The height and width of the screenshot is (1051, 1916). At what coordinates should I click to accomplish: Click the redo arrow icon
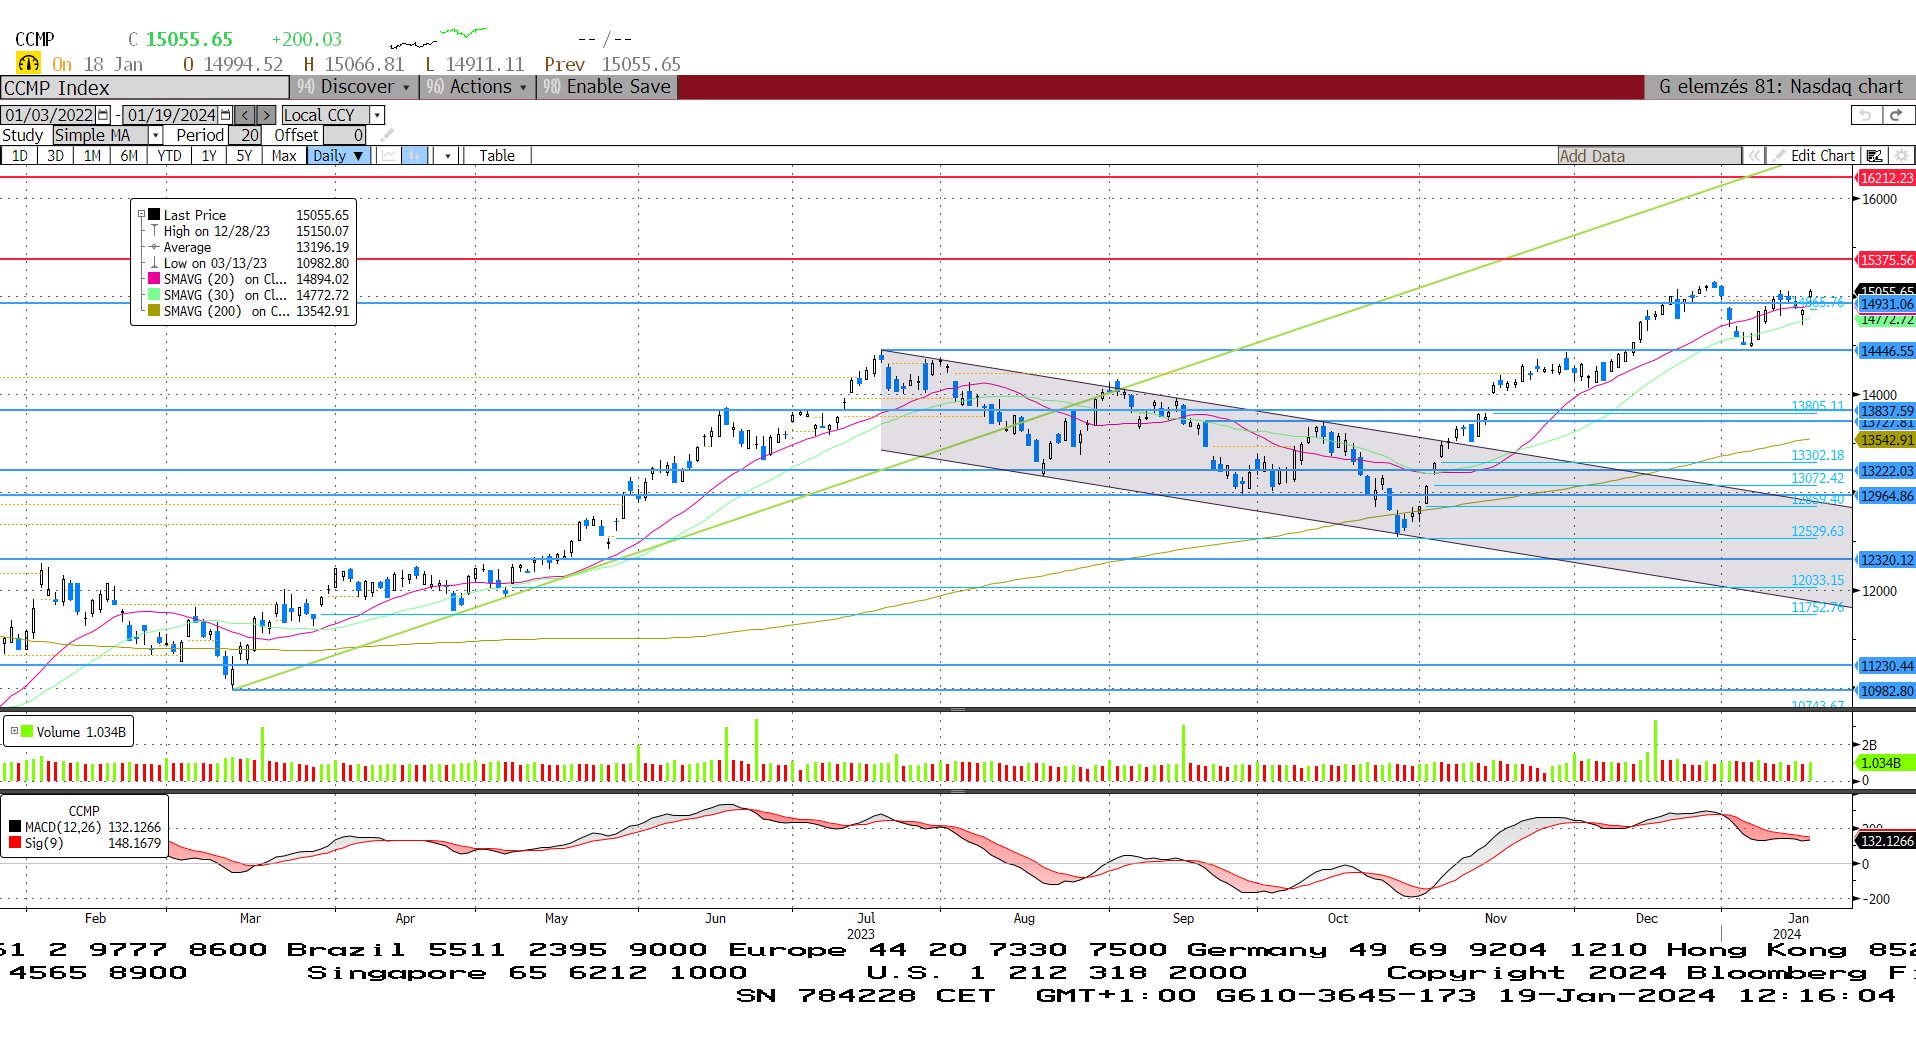(x=1895, y=115)
